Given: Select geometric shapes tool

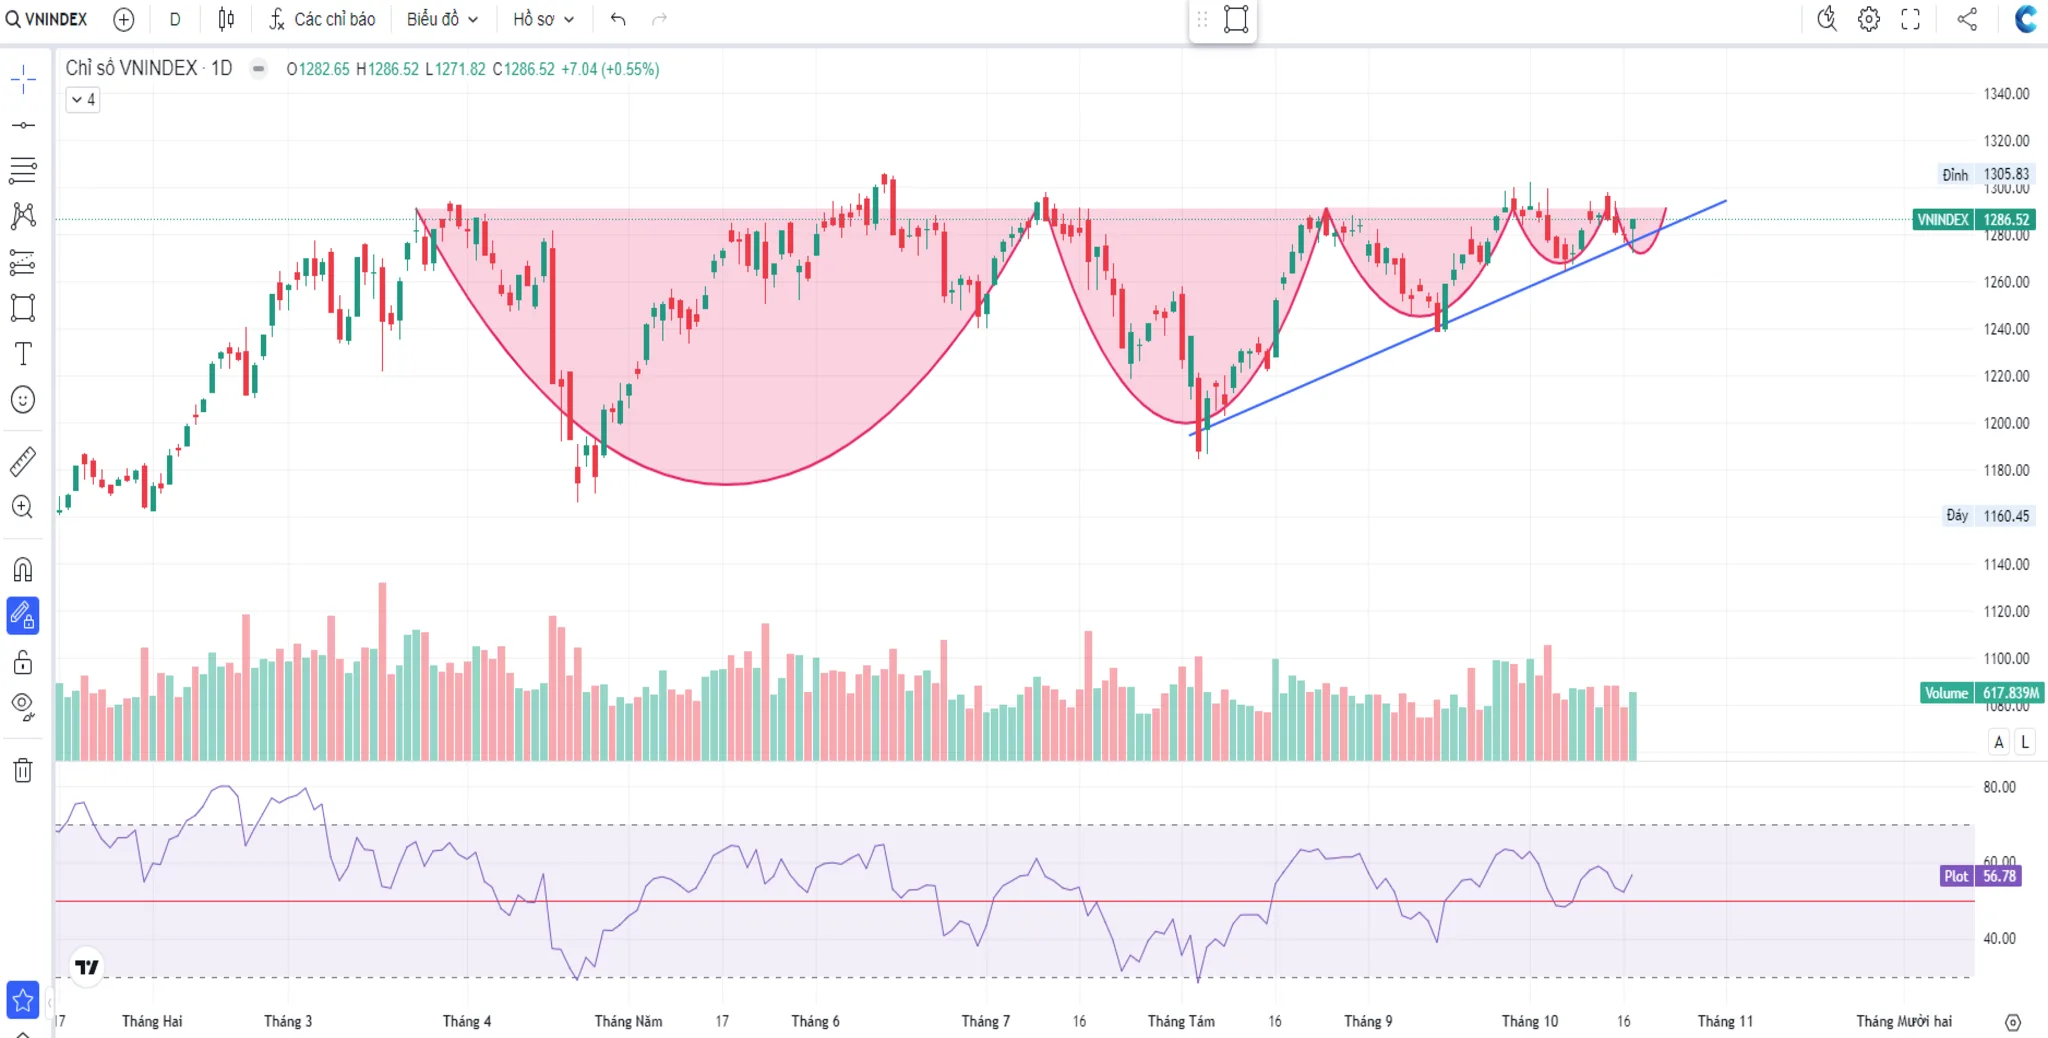Looking at the screenshot, I should click(23, 308).
